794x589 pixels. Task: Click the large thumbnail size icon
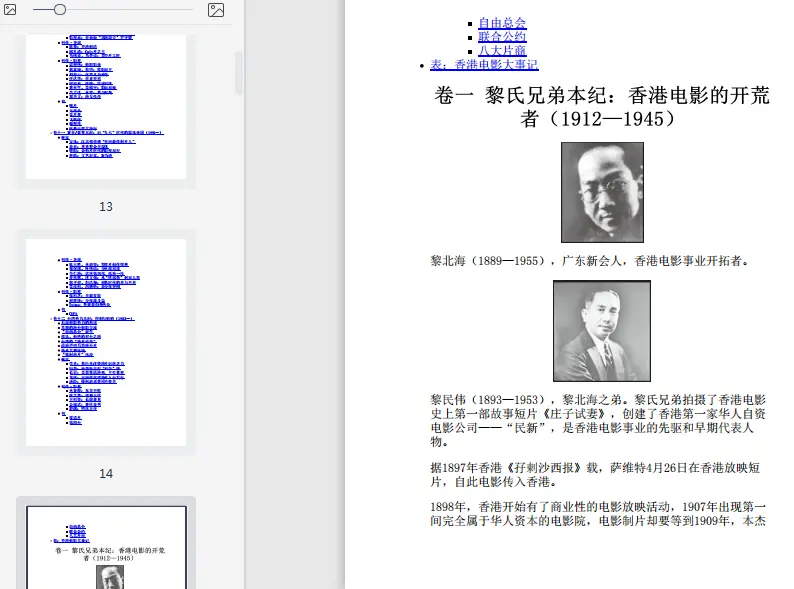[216, 10]
